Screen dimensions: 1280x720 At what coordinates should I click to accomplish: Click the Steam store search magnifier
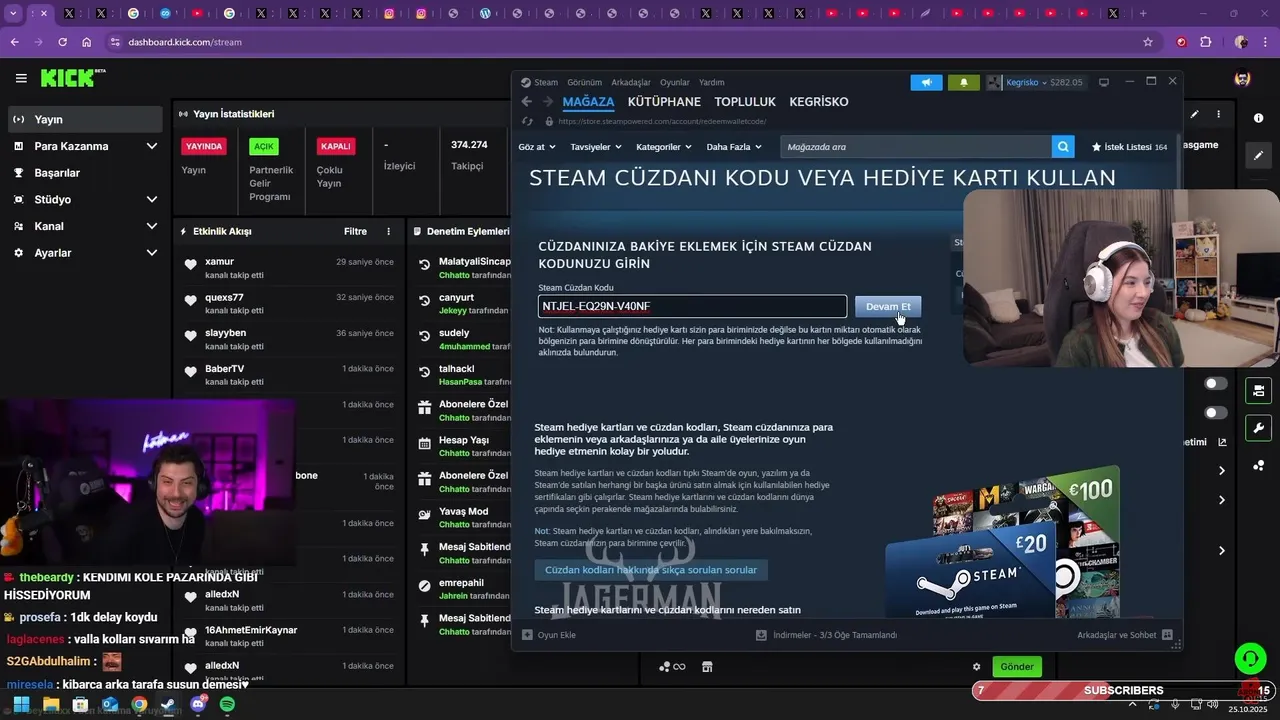click(x=1063, y=147)
